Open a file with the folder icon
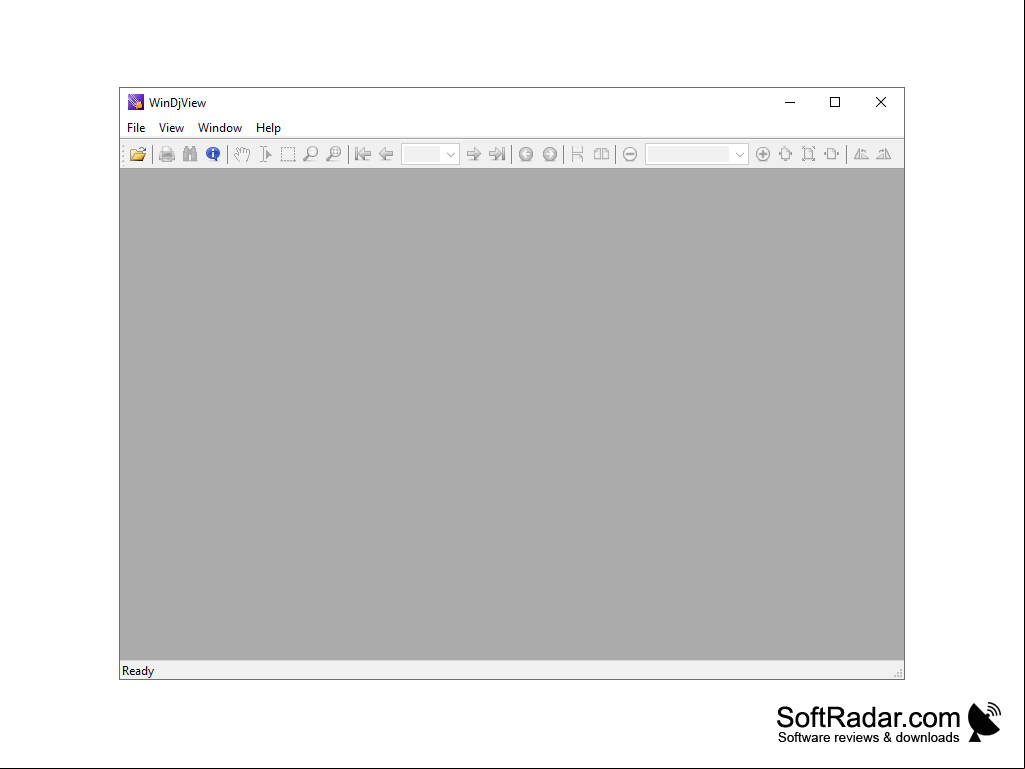This screenshot has height=769, width=1025. [138, 154]
